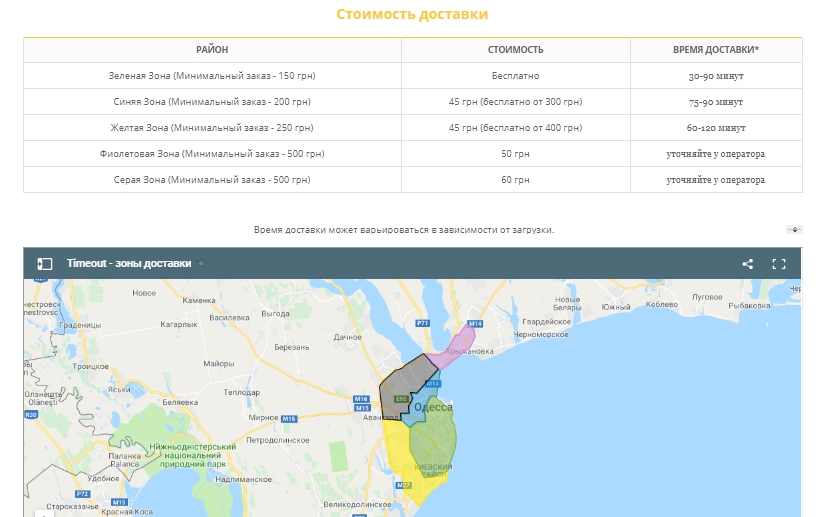Click the 'Коблево' label on map
The height and width of the screenshot is (517, 821).
(x=662, y=304)
